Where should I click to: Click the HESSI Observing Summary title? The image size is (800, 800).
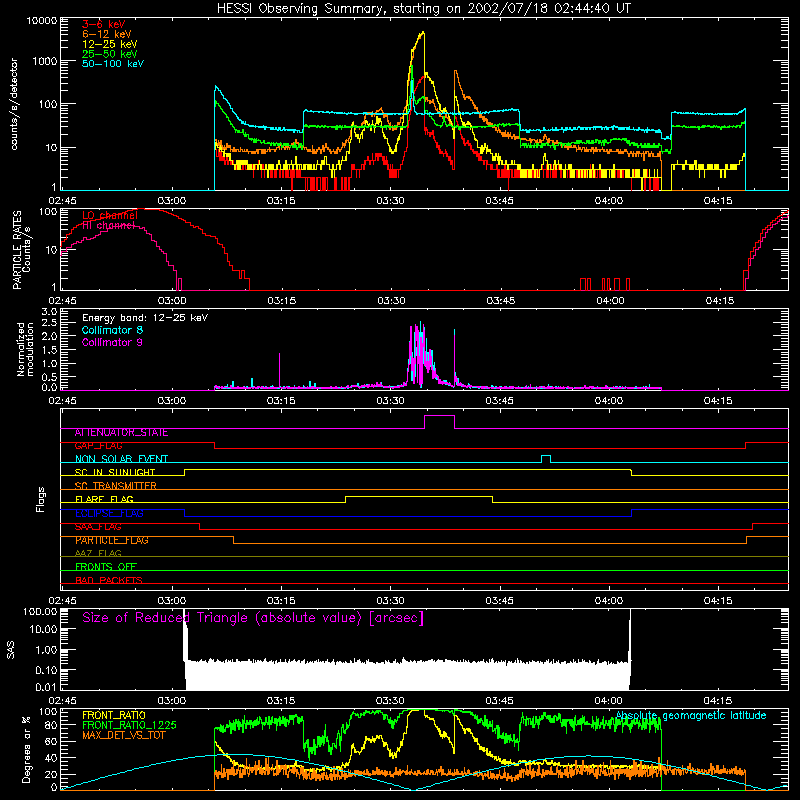coord(423,8)
